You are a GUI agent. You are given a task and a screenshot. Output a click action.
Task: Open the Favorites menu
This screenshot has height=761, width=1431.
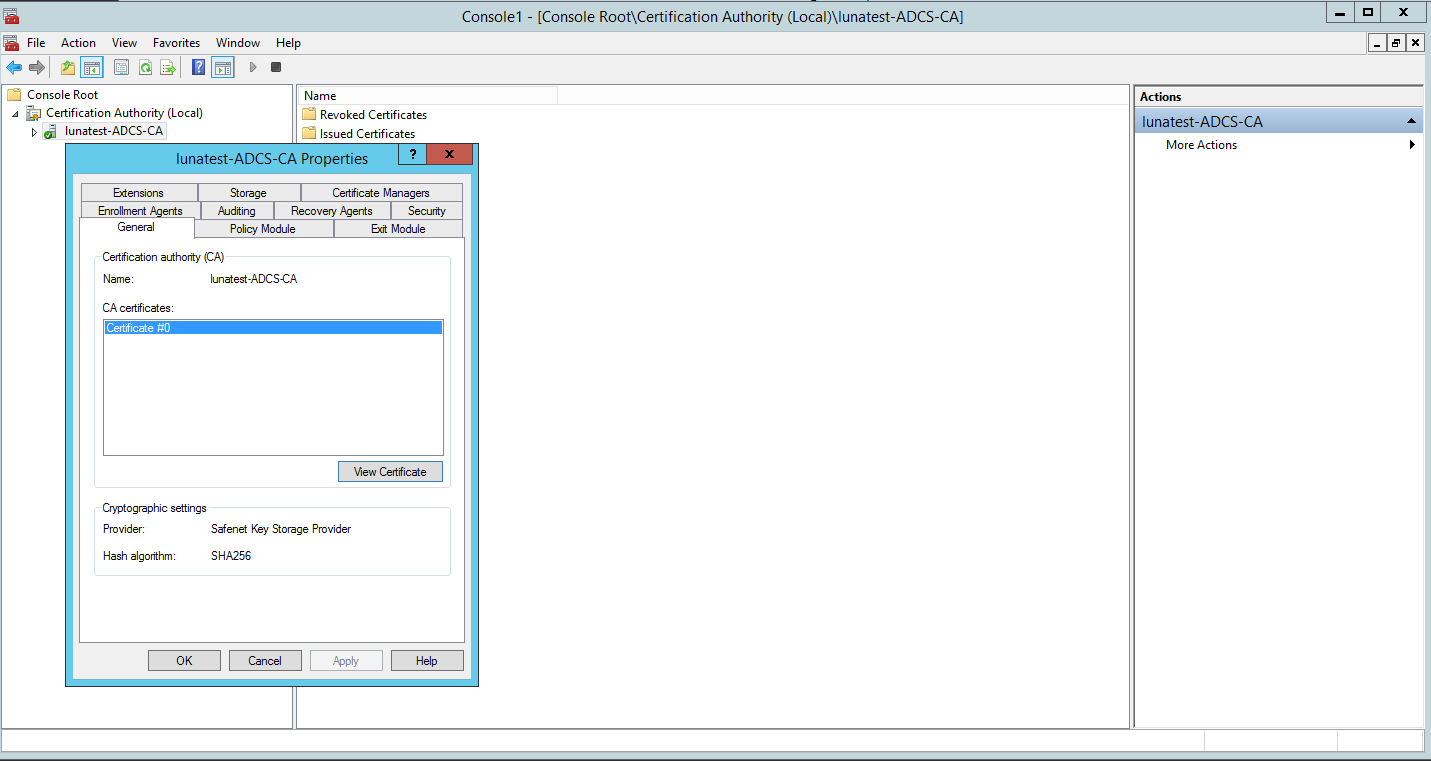pyautogui.click(x=176, y=43)
